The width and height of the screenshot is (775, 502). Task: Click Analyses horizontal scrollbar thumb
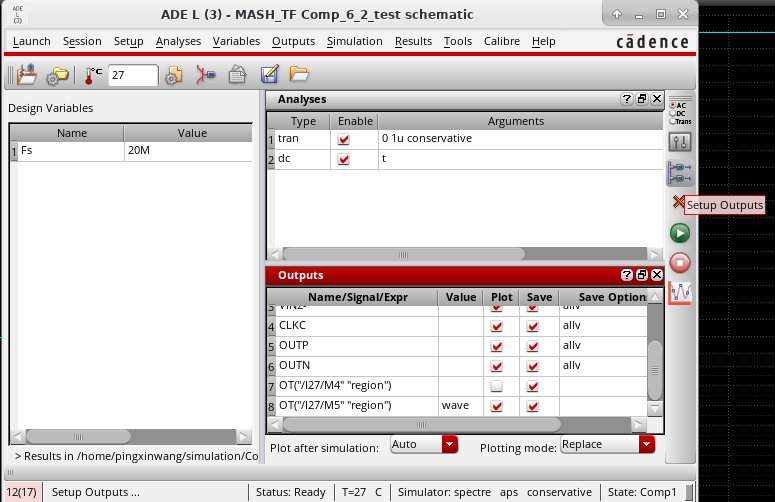(x=403, y=255)
